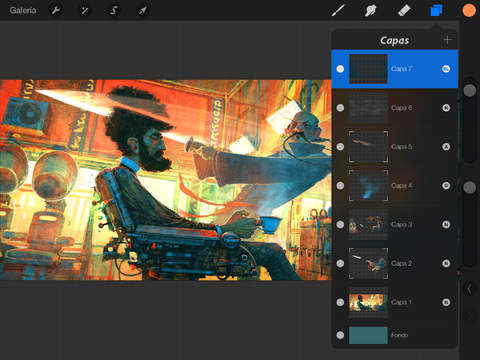
Task: Click the Capa 5 layer name
Action: coord(402,147)
